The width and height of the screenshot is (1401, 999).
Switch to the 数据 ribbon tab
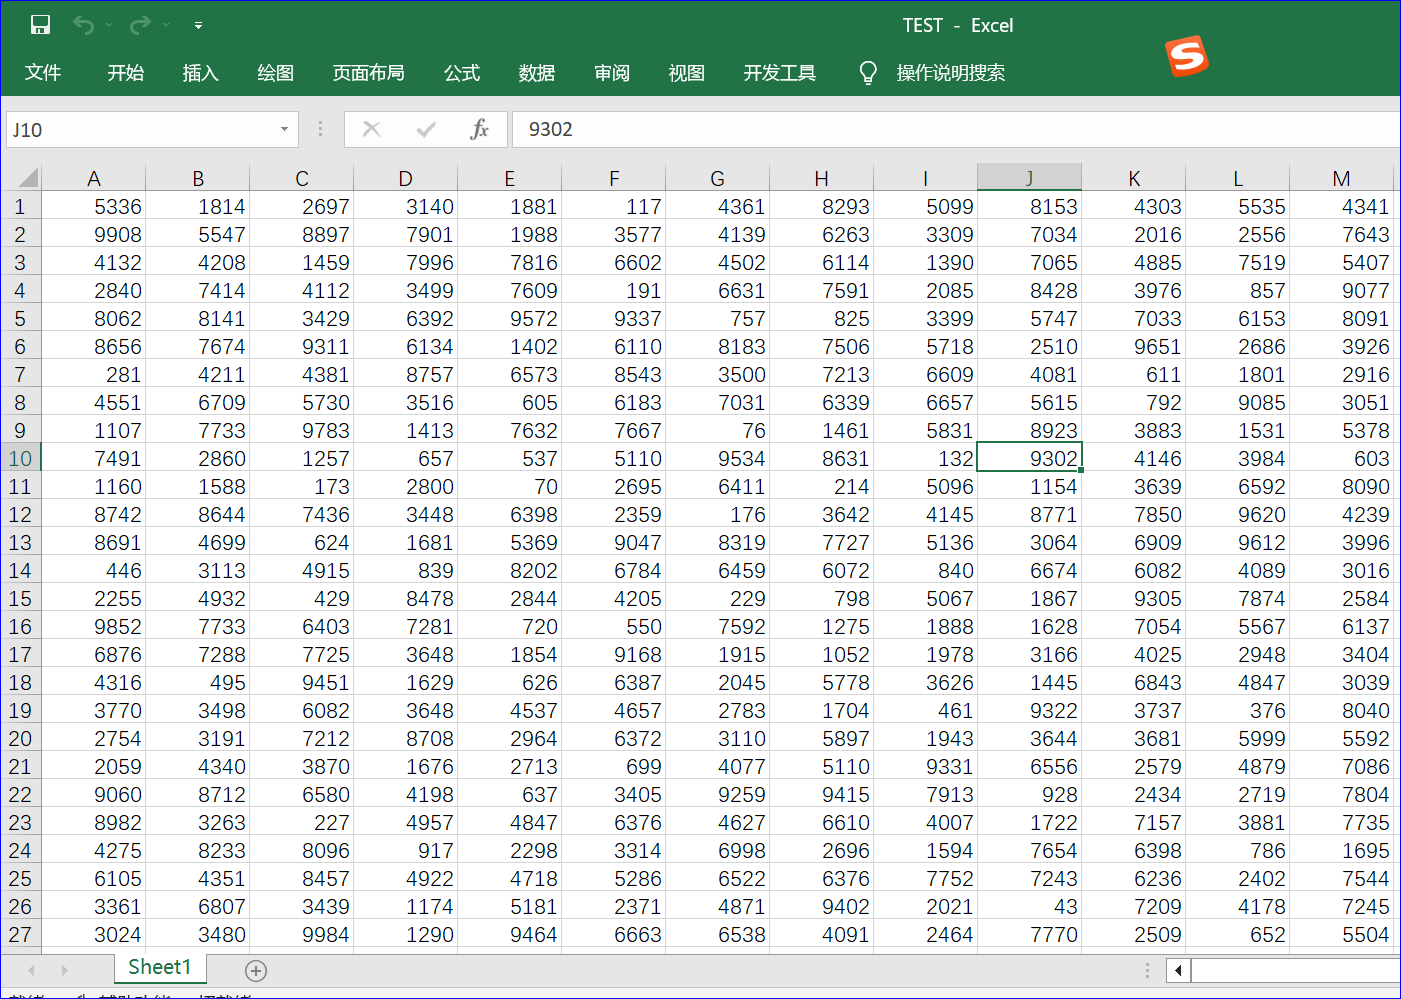tap(537, 73)
